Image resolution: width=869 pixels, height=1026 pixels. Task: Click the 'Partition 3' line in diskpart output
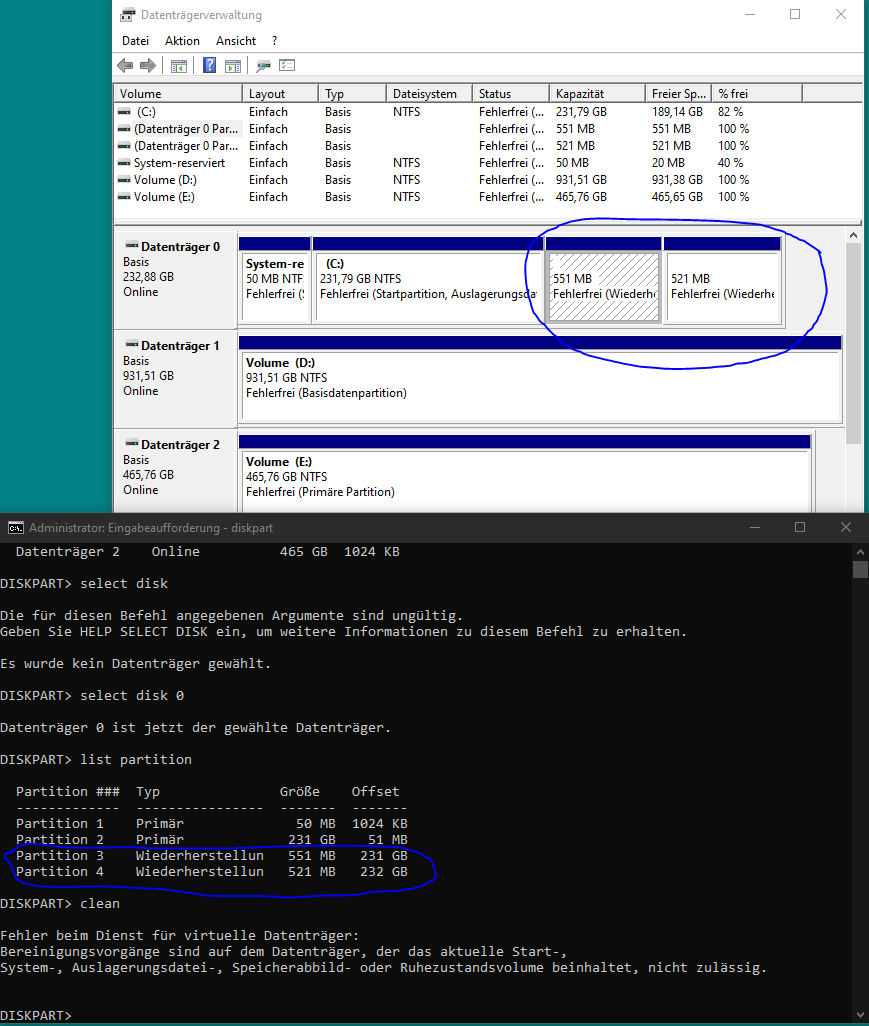[x=211, y=855]
